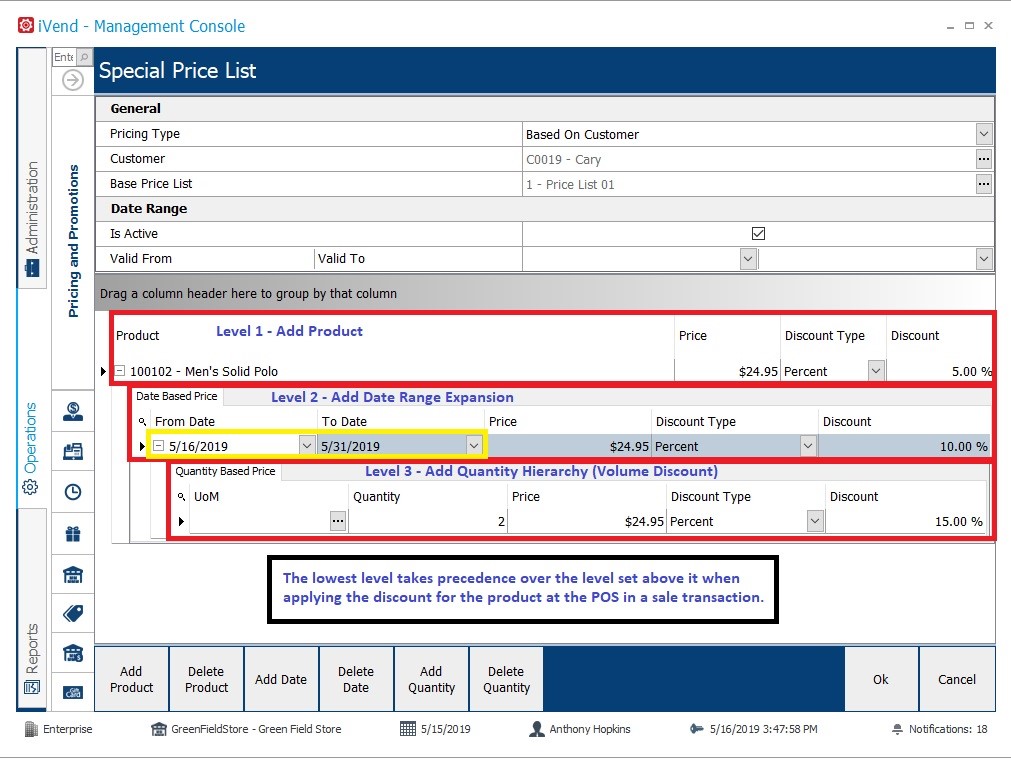The height and width of the screenshot is (760, 1011).
Task: Click the Delete Quantity button
Action: [506, 679]
